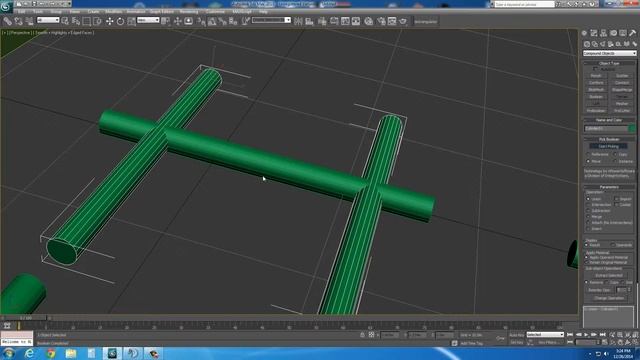Select the Reference radio button
The height and width of the screenshot is (360, 640).
tap(589, 154)
